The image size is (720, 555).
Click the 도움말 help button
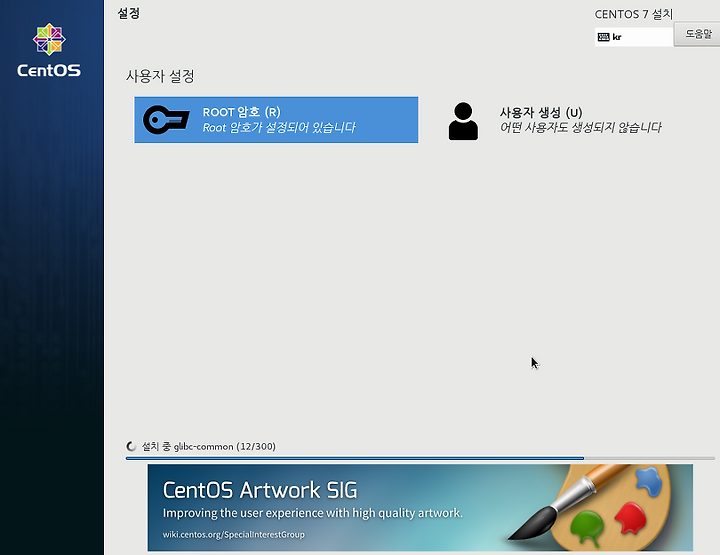pos(698,34)
